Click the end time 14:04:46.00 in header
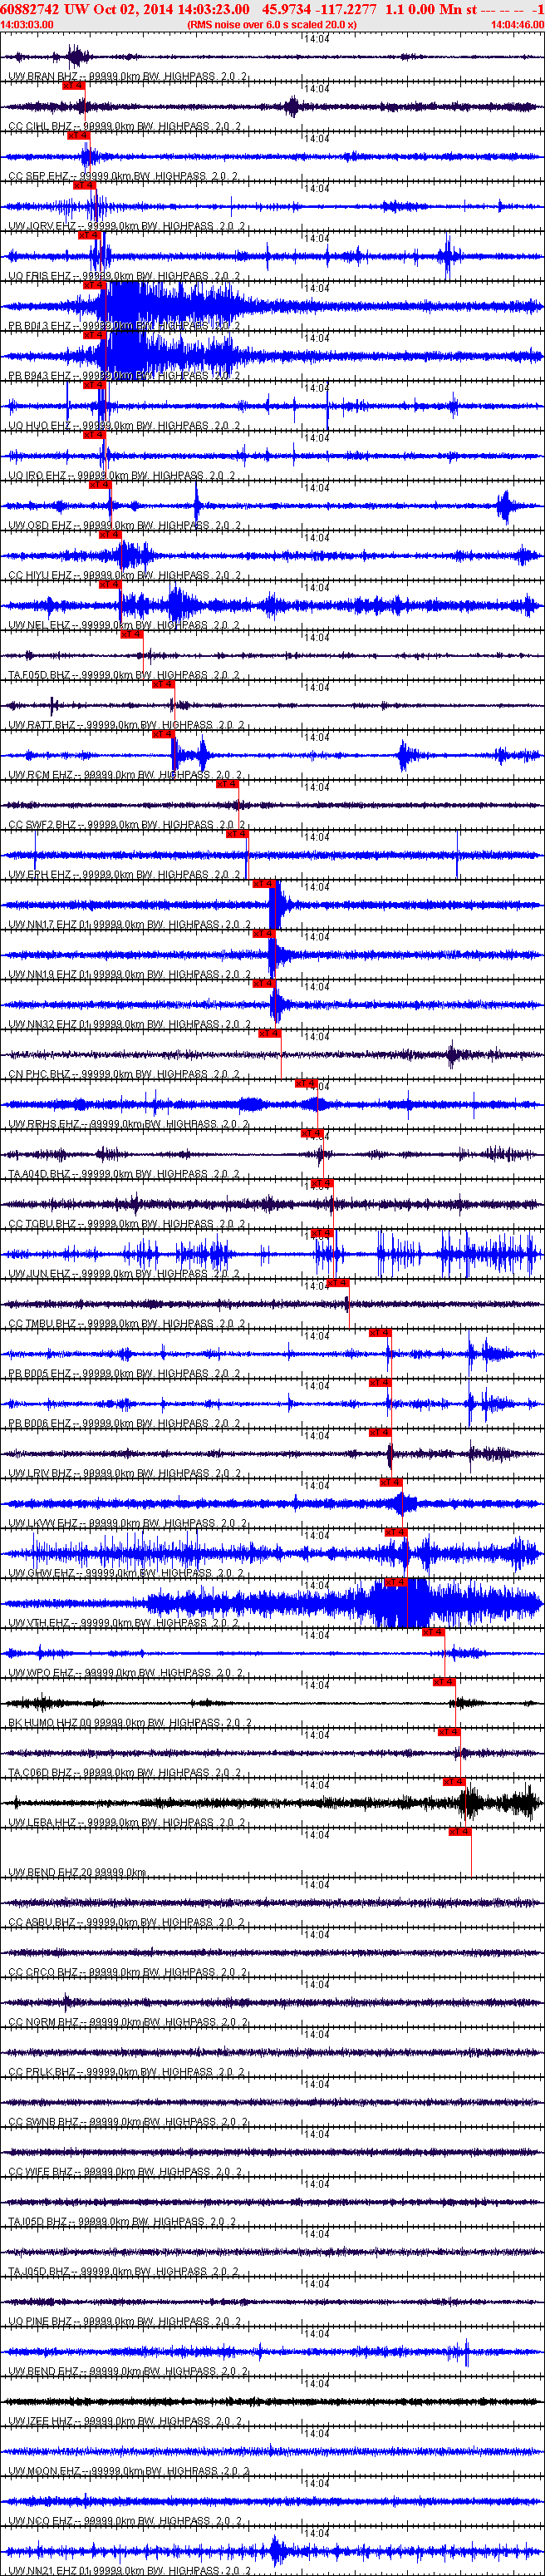 pyautogui.click(x=517, y=24)
